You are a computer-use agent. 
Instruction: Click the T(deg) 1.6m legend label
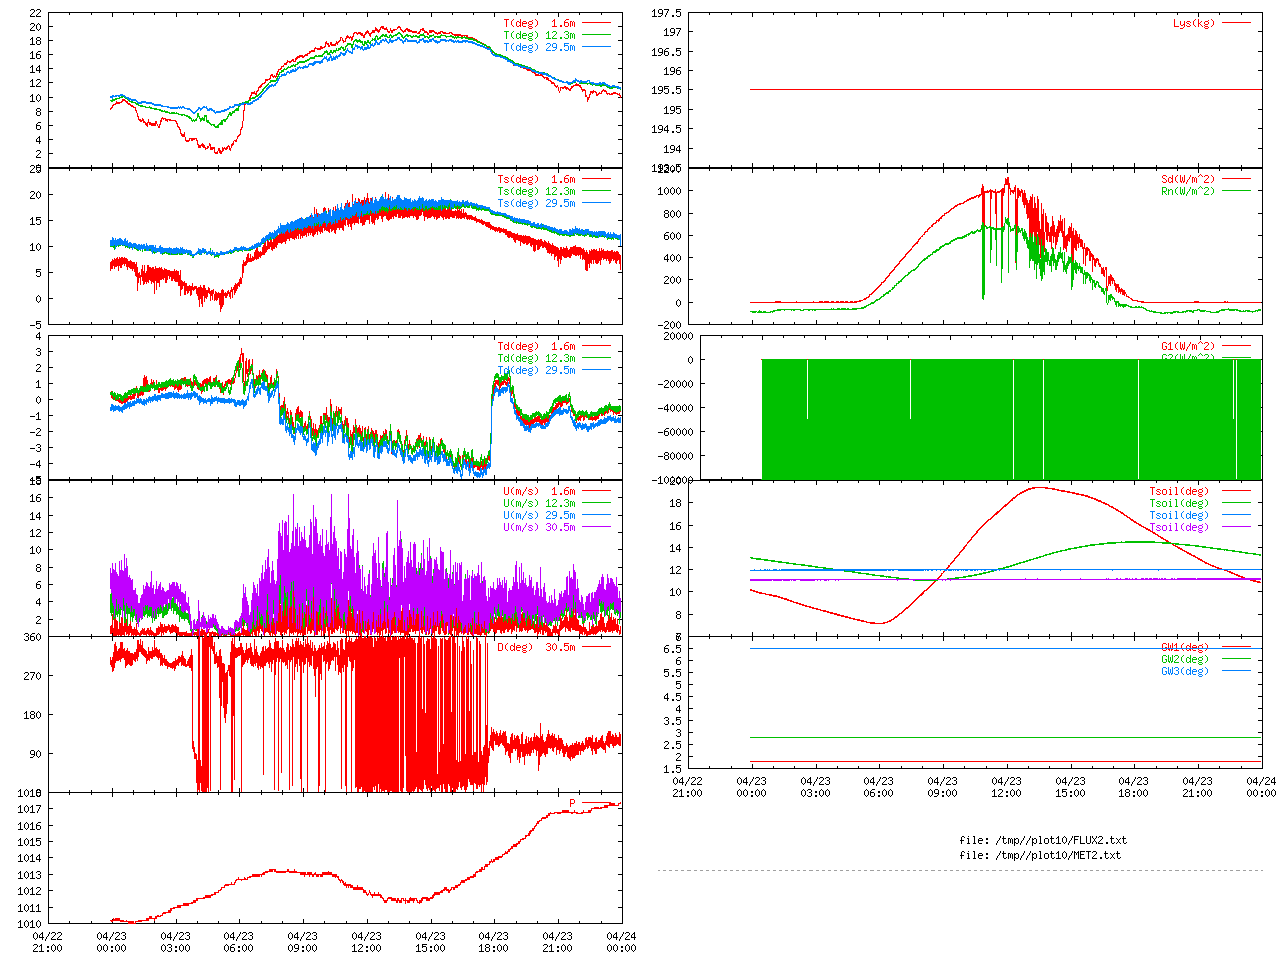point(539,23)
